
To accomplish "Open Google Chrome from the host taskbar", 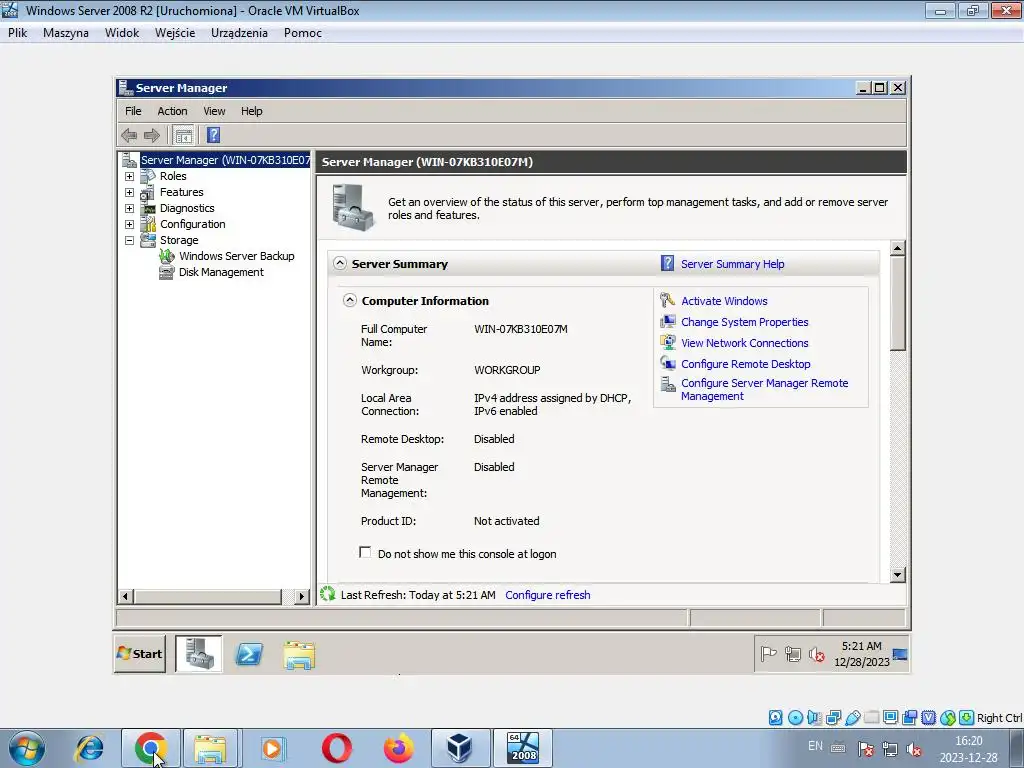I will tap(151, 748).
